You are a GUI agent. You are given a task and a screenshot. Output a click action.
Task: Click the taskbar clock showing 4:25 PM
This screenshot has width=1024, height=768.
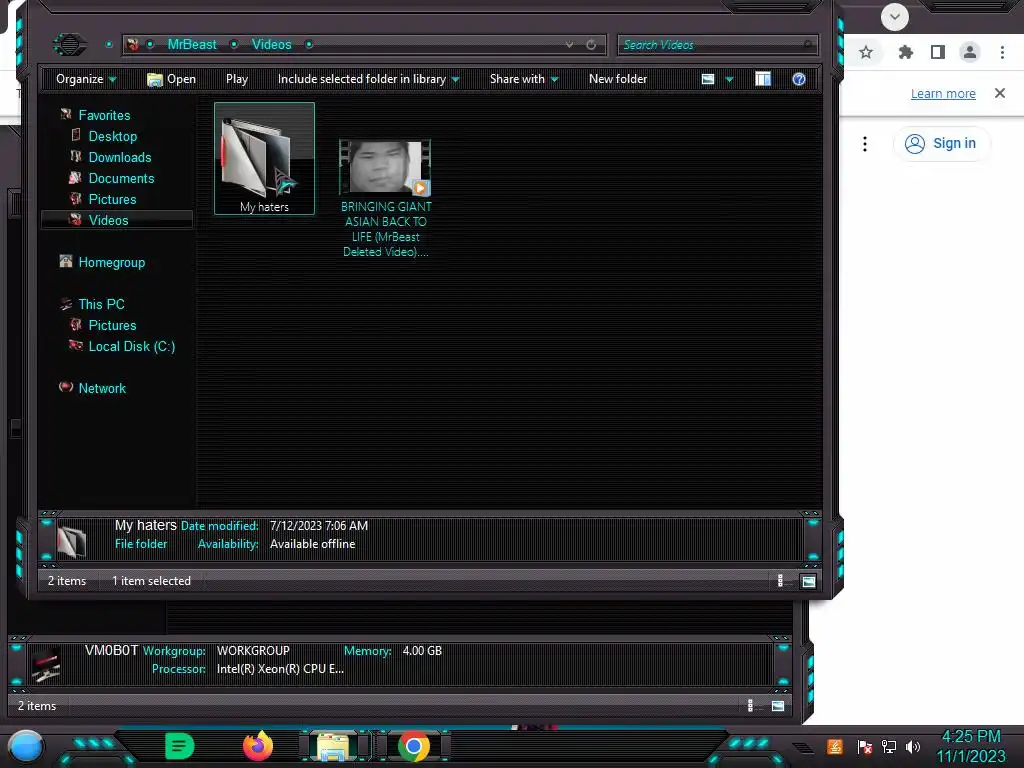pyautogui.click(x=971, y=746)
